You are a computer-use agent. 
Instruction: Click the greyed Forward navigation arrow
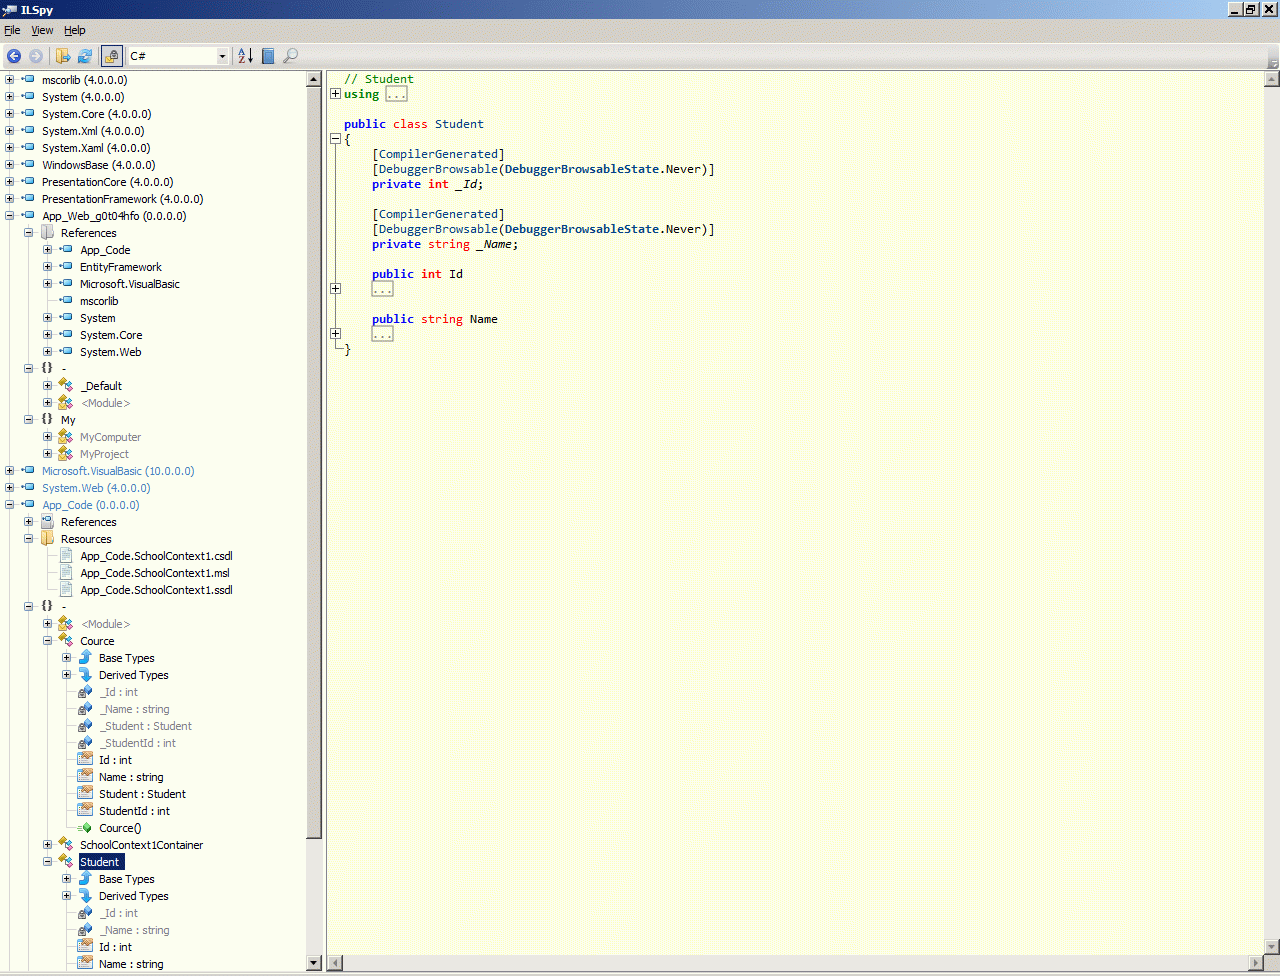(36, 56)
